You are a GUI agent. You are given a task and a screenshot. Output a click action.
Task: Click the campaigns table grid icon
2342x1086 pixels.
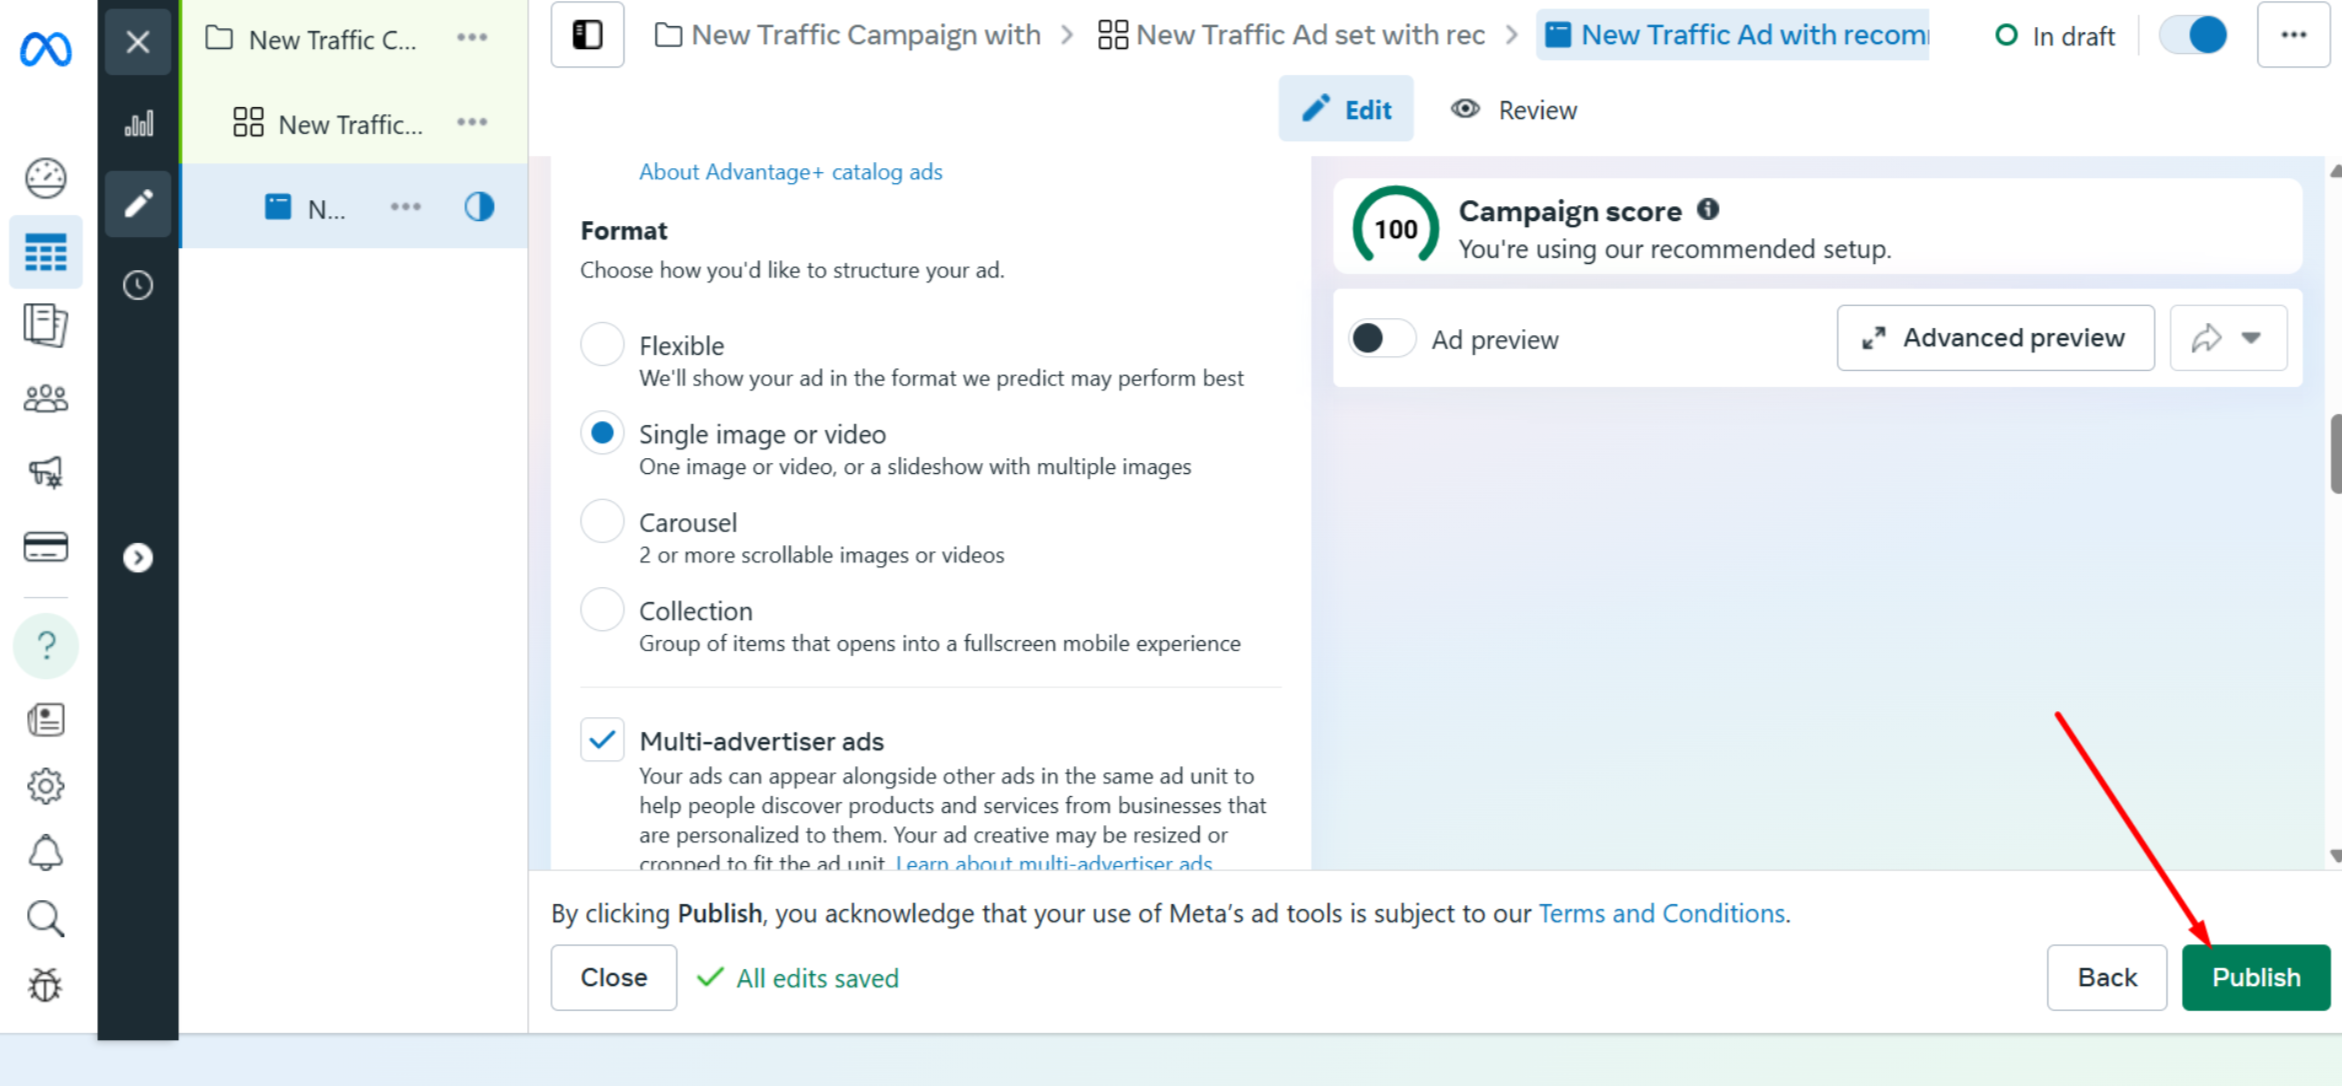coord(46,252)
